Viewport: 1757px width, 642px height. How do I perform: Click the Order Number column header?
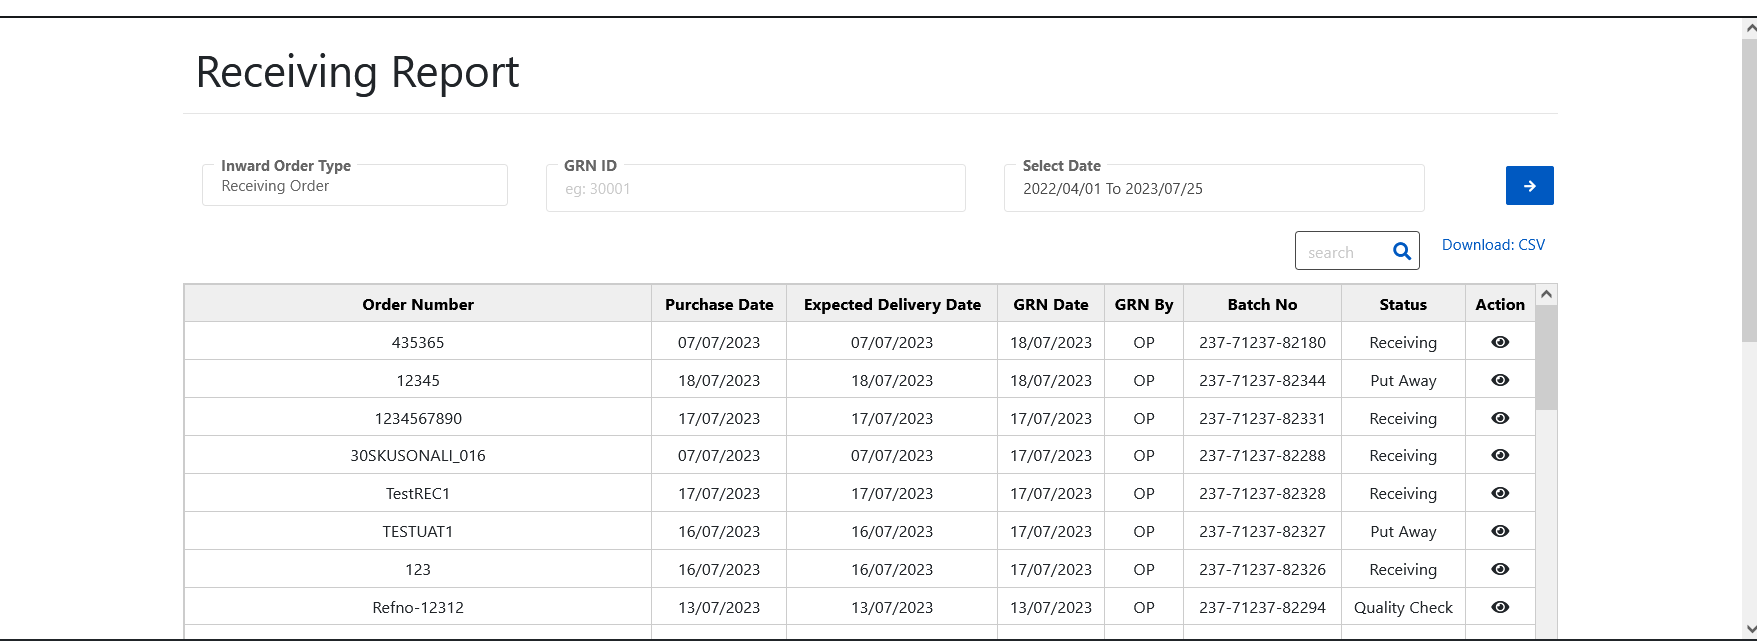418,304
